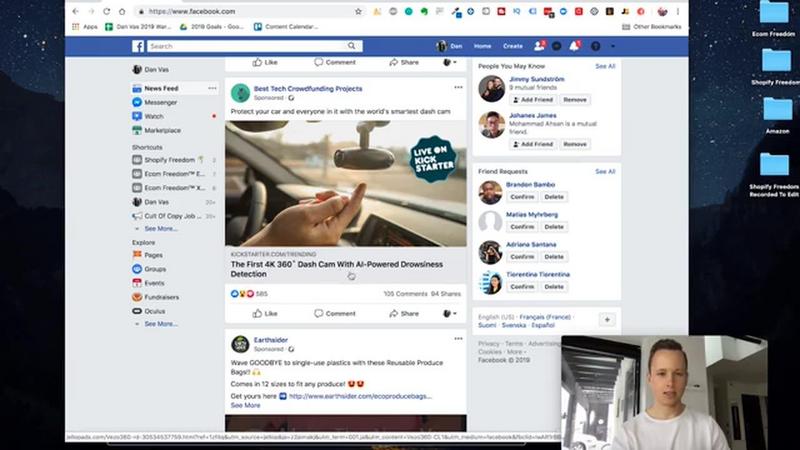This screenshot has width=800, height=450.
Task: Expand See More on Earthsider post
Action: (x=245, y=405)
